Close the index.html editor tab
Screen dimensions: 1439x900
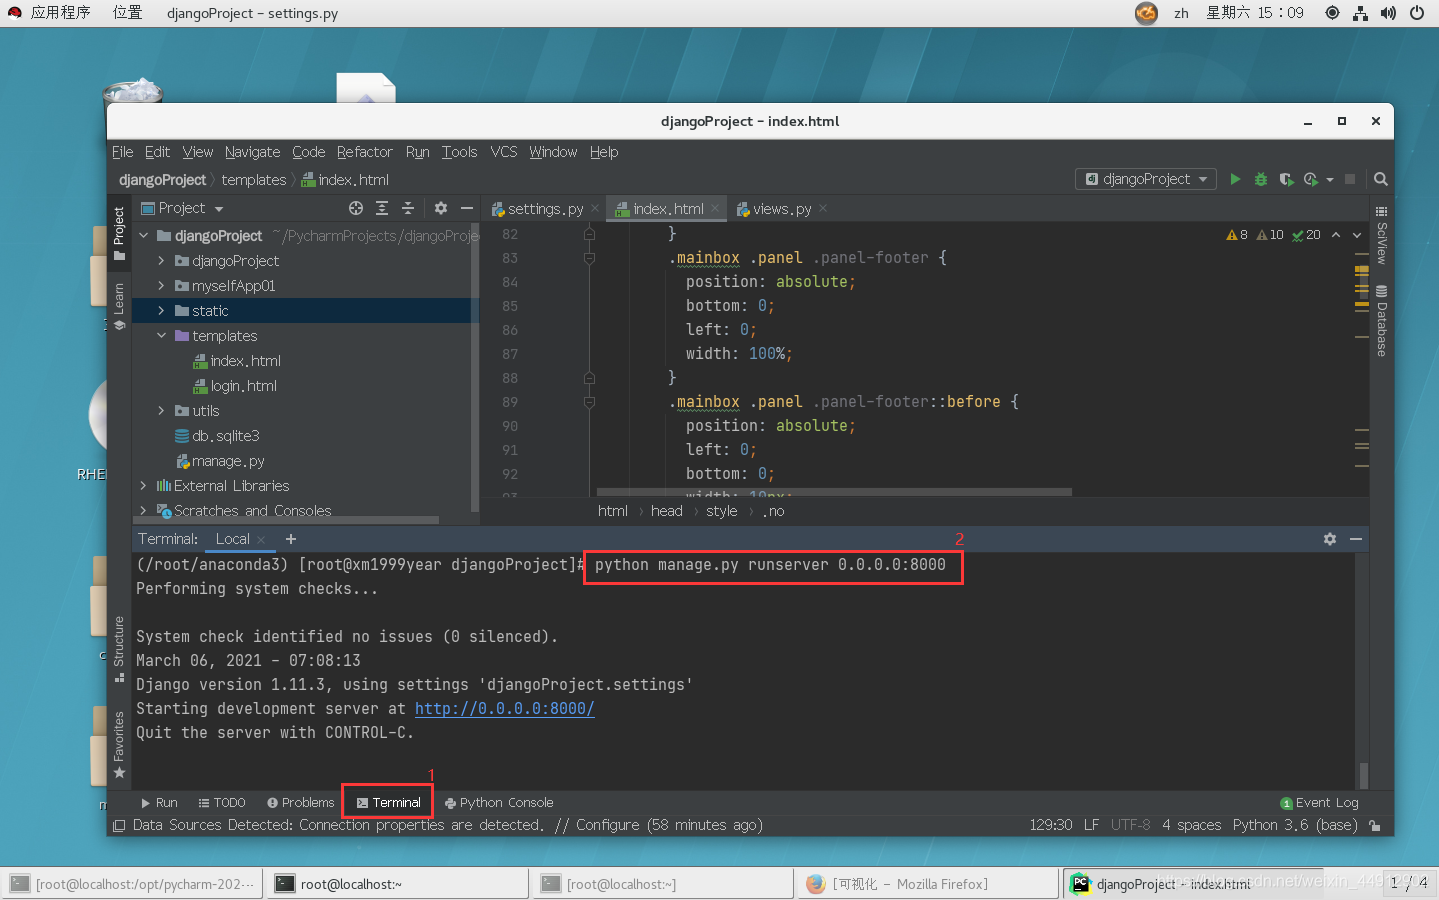(715, 209)
